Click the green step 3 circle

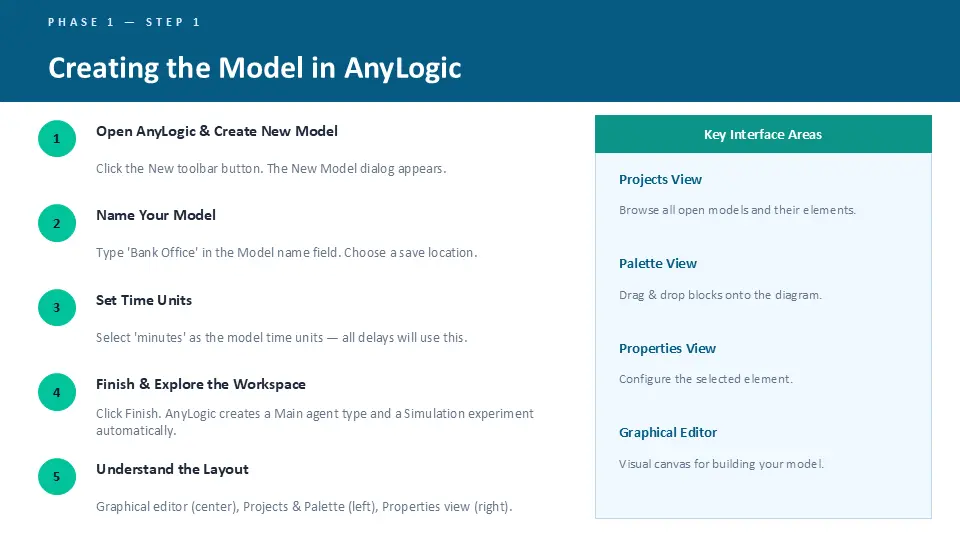[x=57, y=307]
